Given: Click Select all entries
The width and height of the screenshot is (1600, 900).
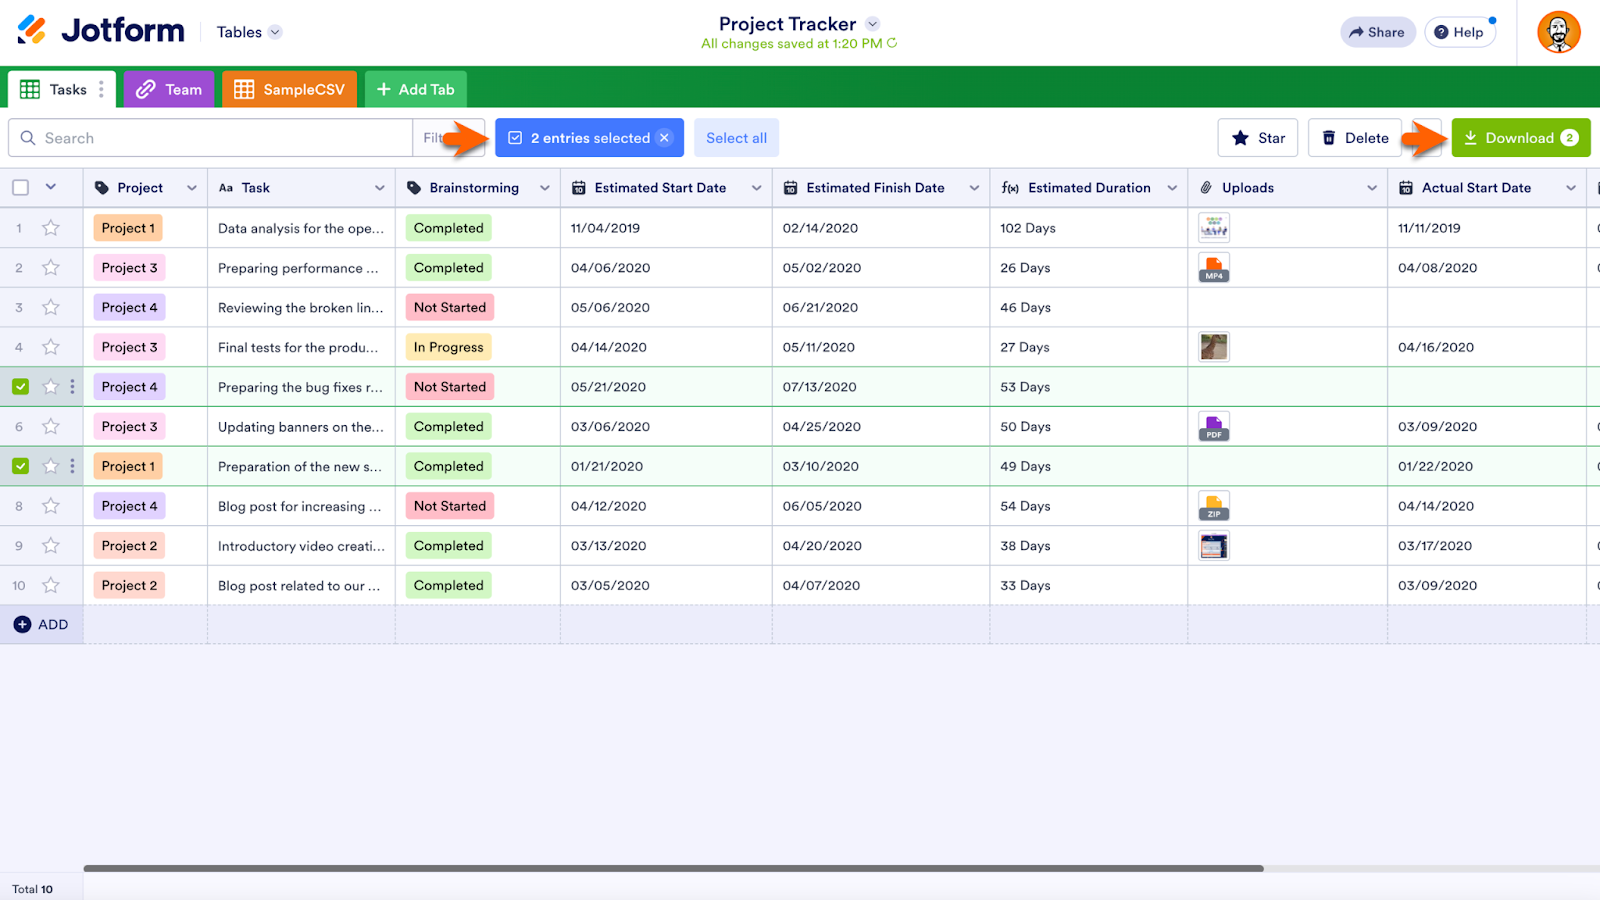Looking at the screenshot, I should [737, 138].
